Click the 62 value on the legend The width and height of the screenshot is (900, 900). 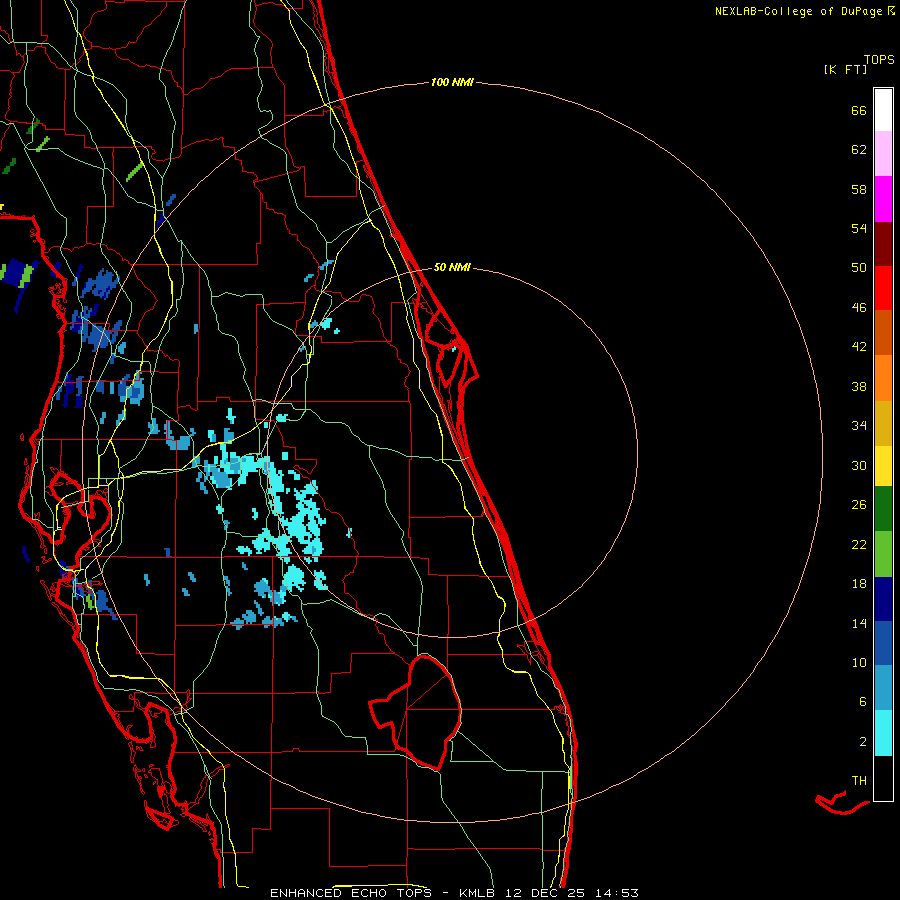[x=859, y=150]
